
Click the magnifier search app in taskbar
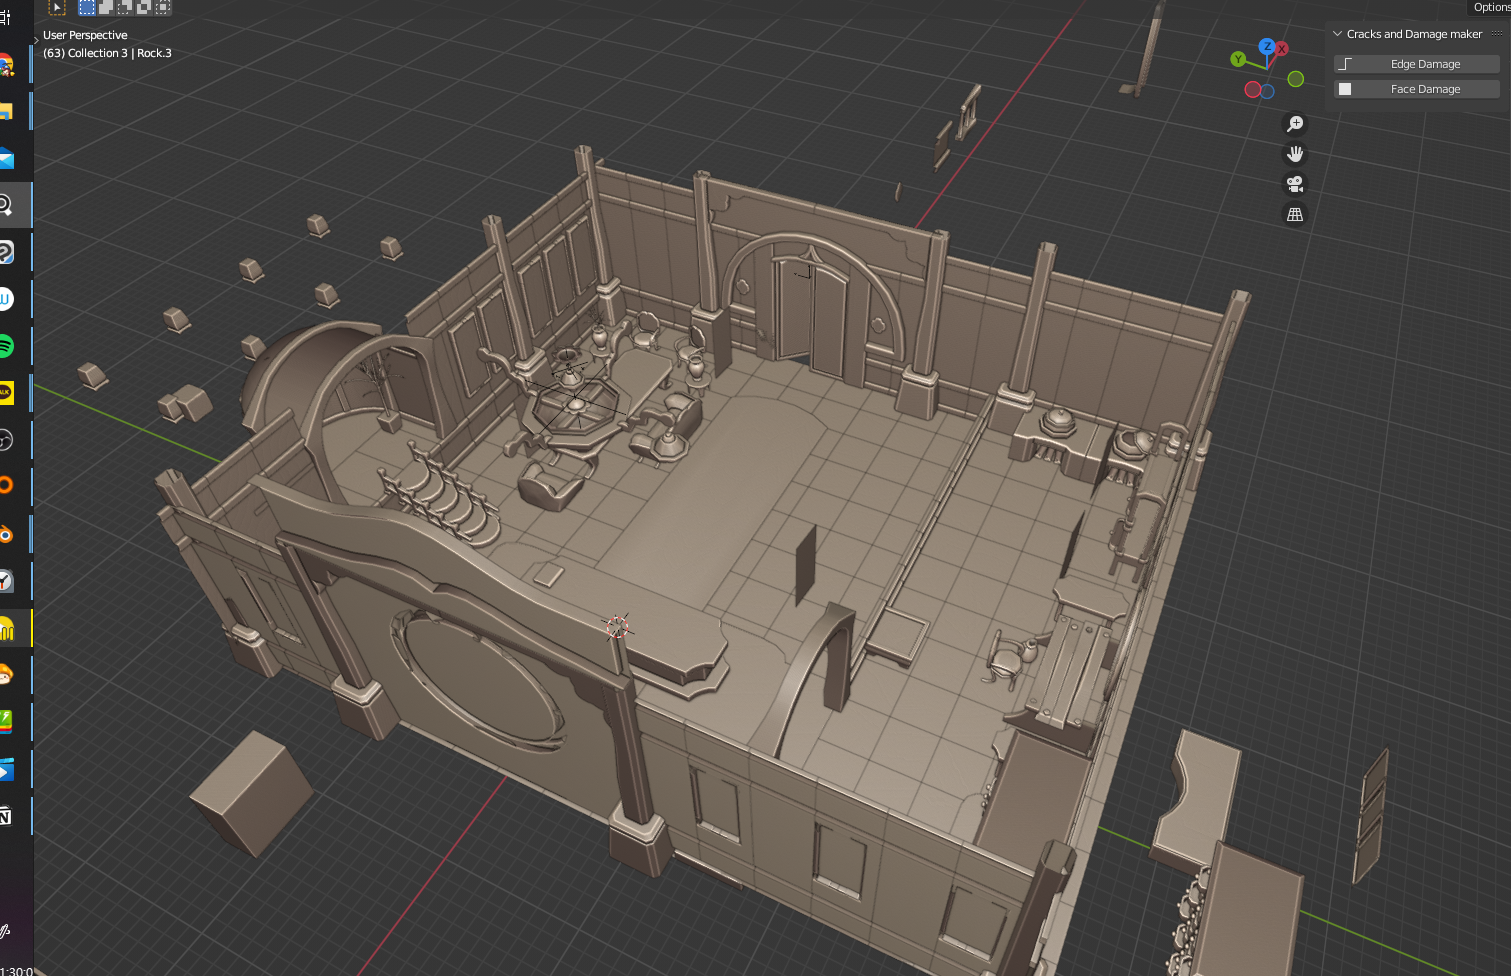point(6,205)
